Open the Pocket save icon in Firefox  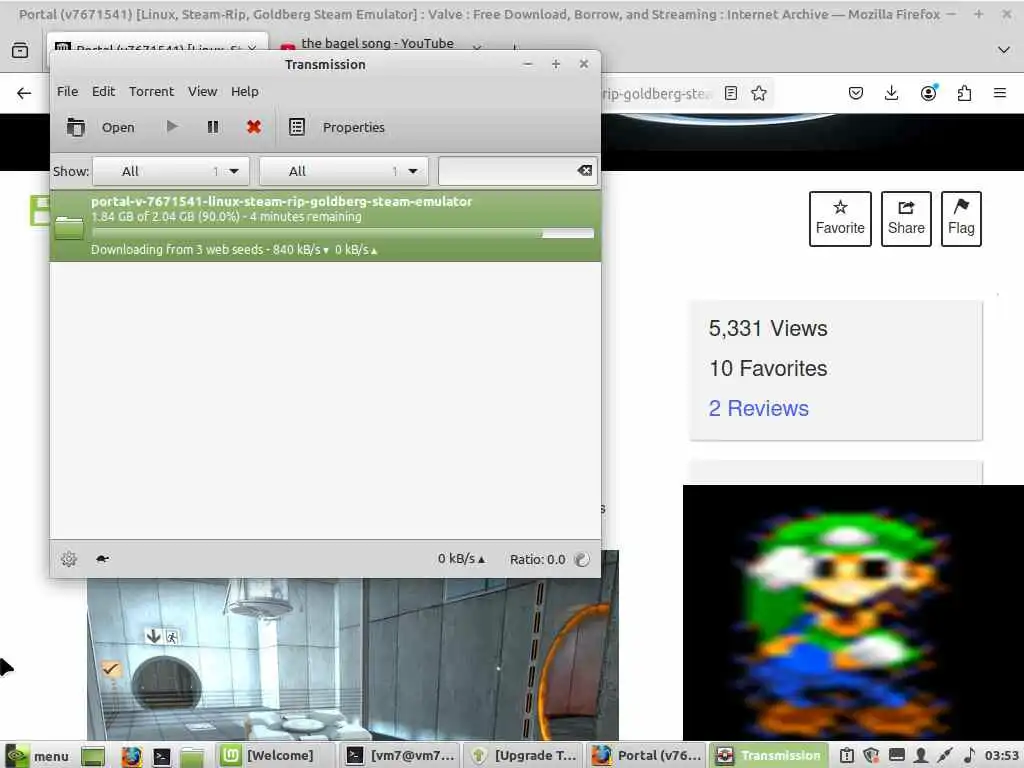[856, 93]
